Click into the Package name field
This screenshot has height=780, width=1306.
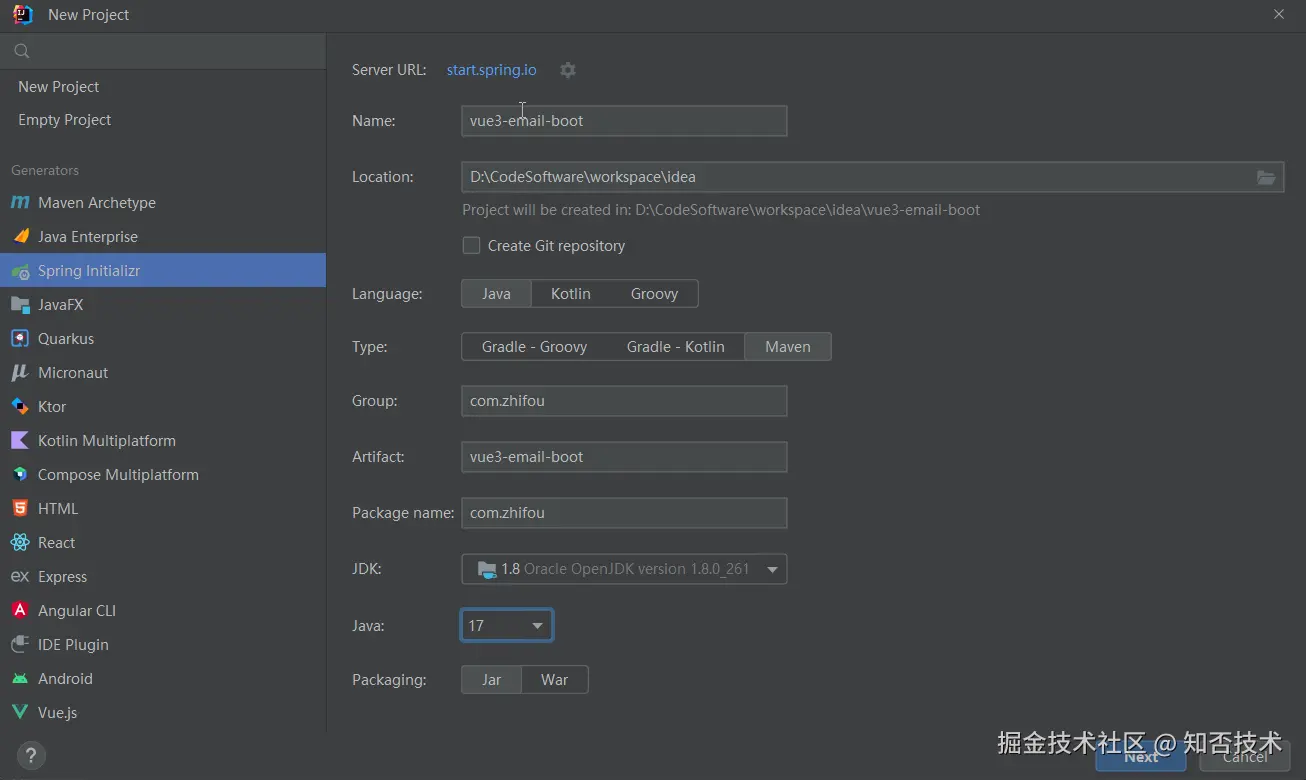coord(624,513)
